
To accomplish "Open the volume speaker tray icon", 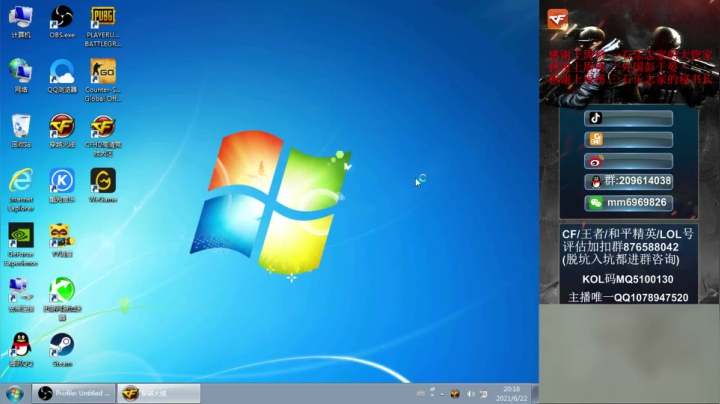I will click(x=471, y=394).
